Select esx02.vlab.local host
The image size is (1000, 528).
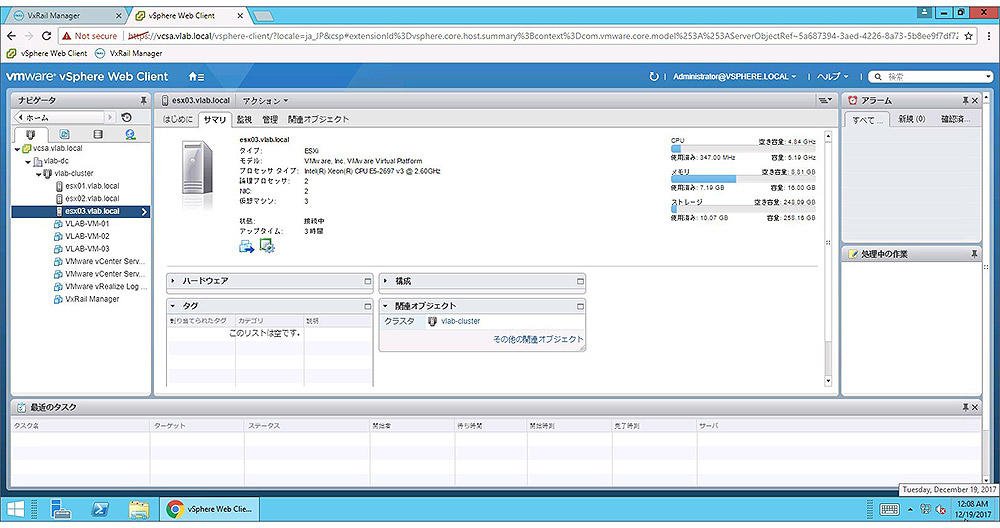pyautogui.click(x=92, y=199)
